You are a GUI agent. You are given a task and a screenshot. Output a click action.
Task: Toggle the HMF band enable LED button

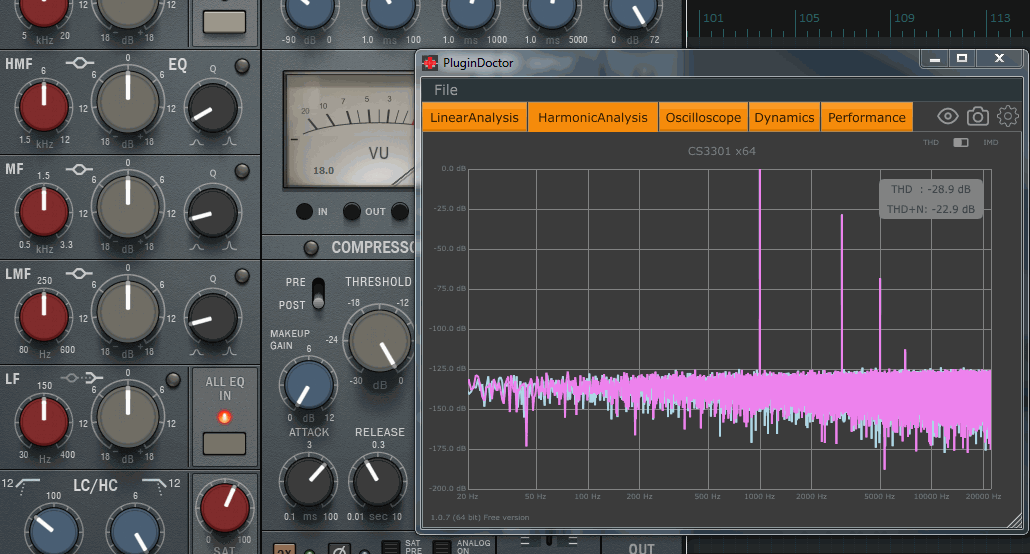pyautogui.click(x=242, y=66)
